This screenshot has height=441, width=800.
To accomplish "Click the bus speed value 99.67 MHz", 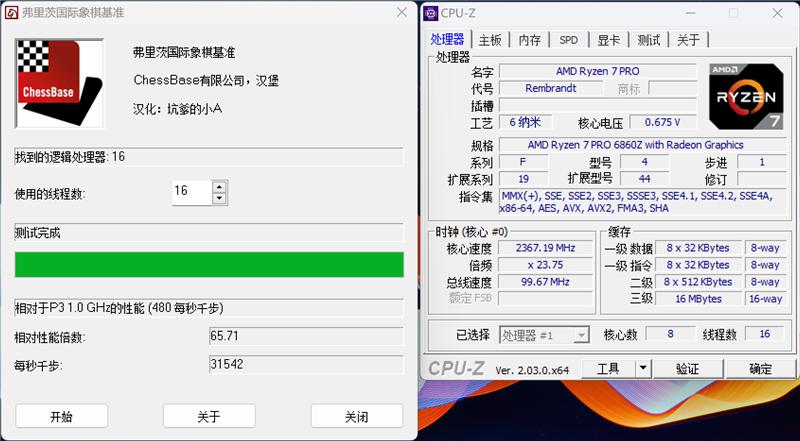I will 545,282.
